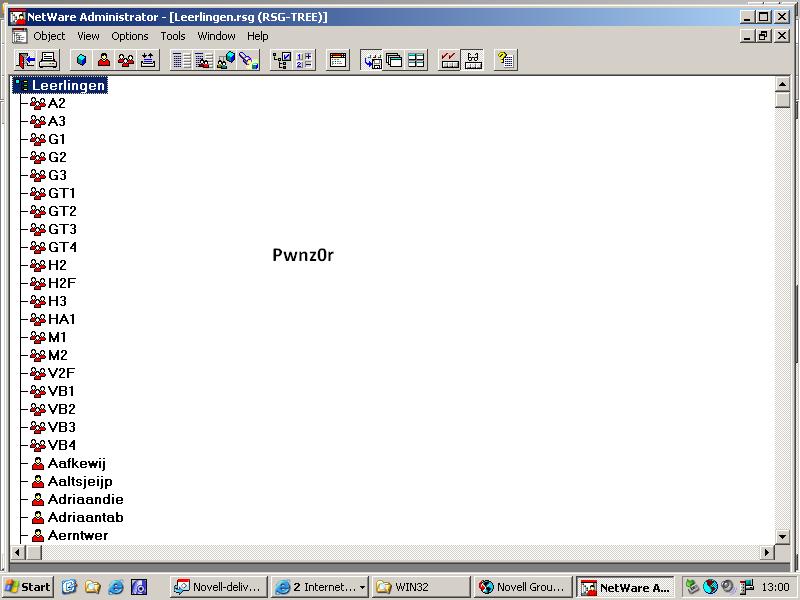Select the M2 group
Viewport: 800px width, 600px height.
pos(58,355)
